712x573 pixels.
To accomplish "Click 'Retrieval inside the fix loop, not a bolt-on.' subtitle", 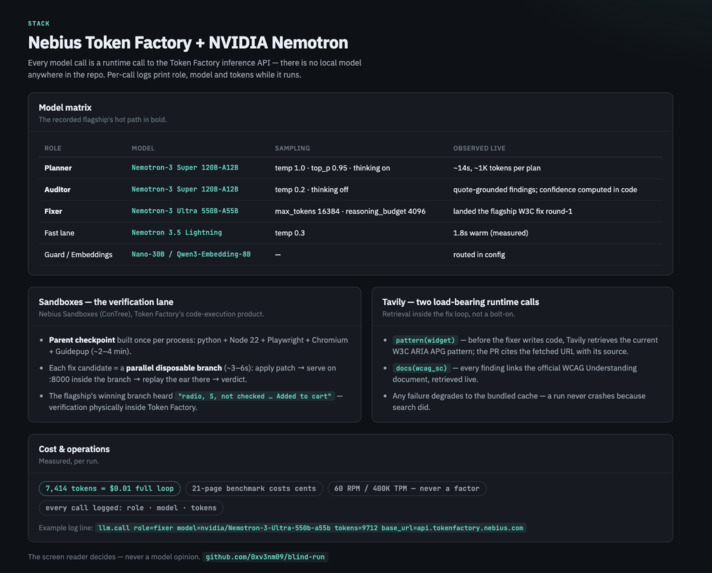I will 449,314.
